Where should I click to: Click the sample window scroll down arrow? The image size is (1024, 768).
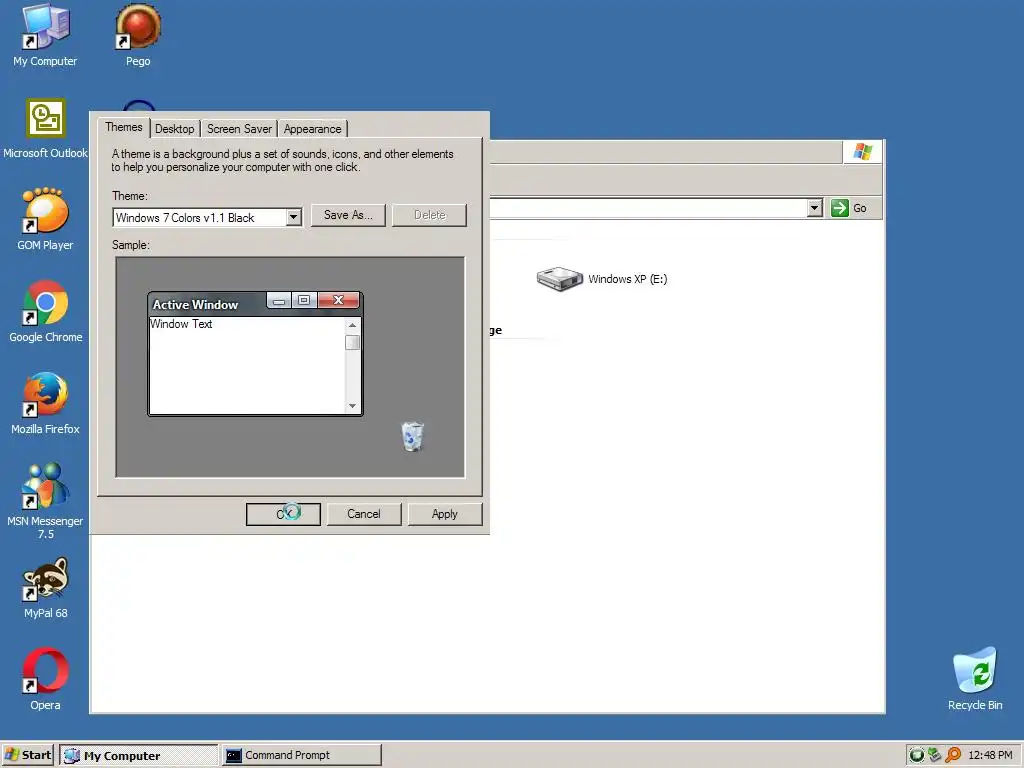tap(353, 406)
